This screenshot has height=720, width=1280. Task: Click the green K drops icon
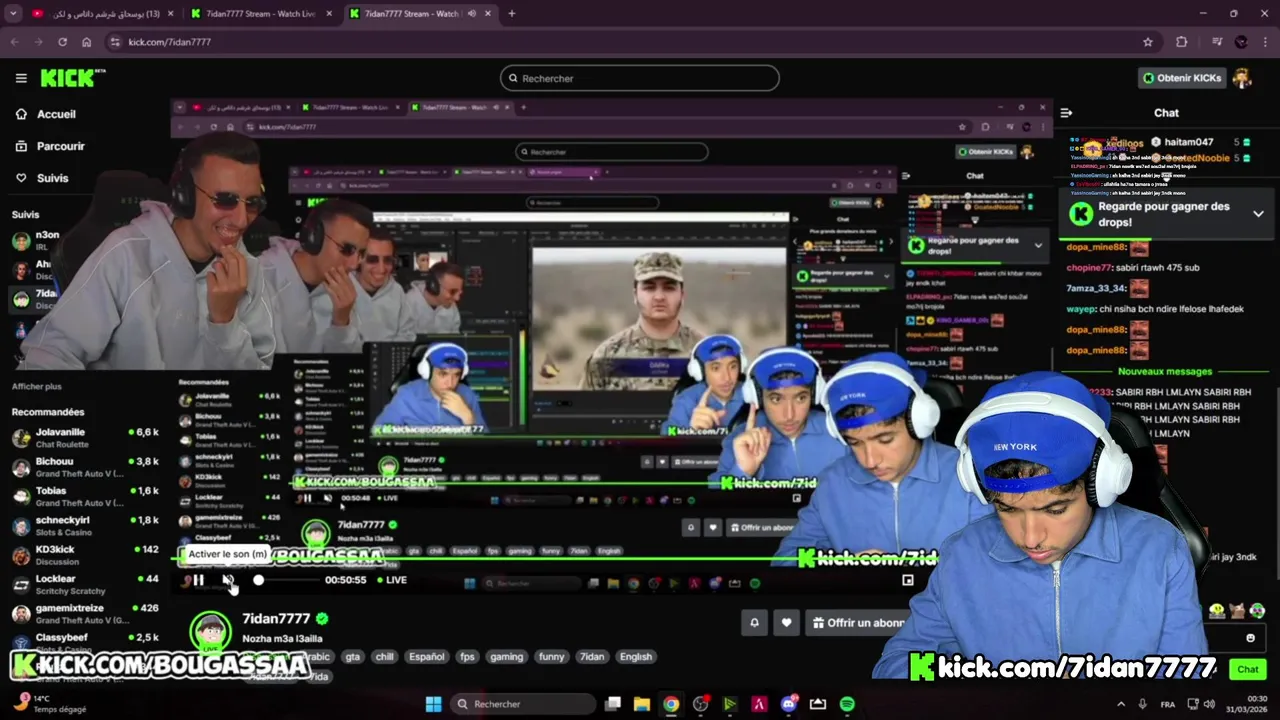(1081, 213)
